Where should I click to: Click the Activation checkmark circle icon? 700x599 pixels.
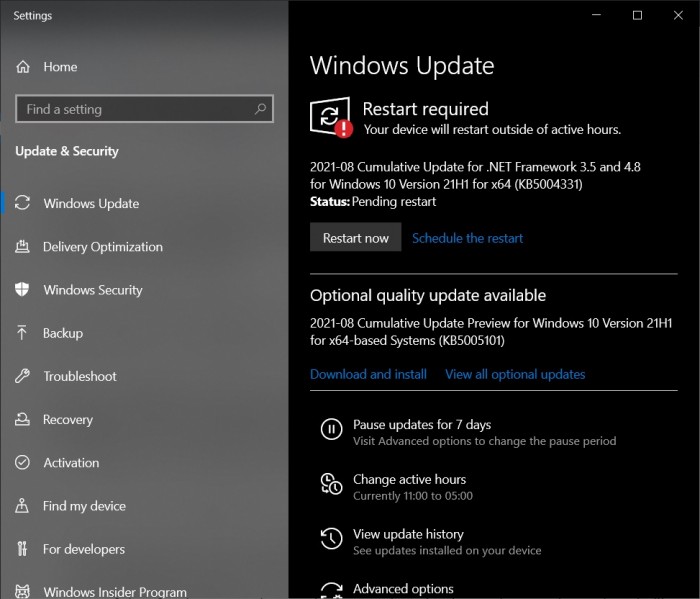tap(22, 462)
